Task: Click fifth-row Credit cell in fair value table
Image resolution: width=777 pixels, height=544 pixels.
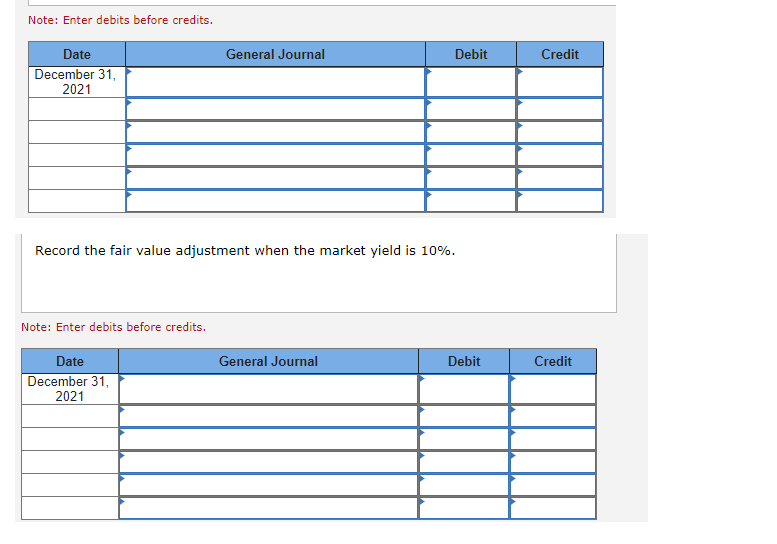Action: click(553, 485)
